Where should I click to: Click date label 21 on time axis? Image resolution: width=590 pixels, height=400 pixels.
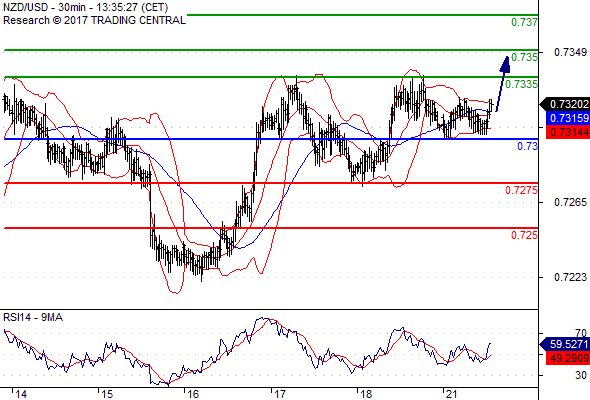pyautogui.click(x=451, y=394)
